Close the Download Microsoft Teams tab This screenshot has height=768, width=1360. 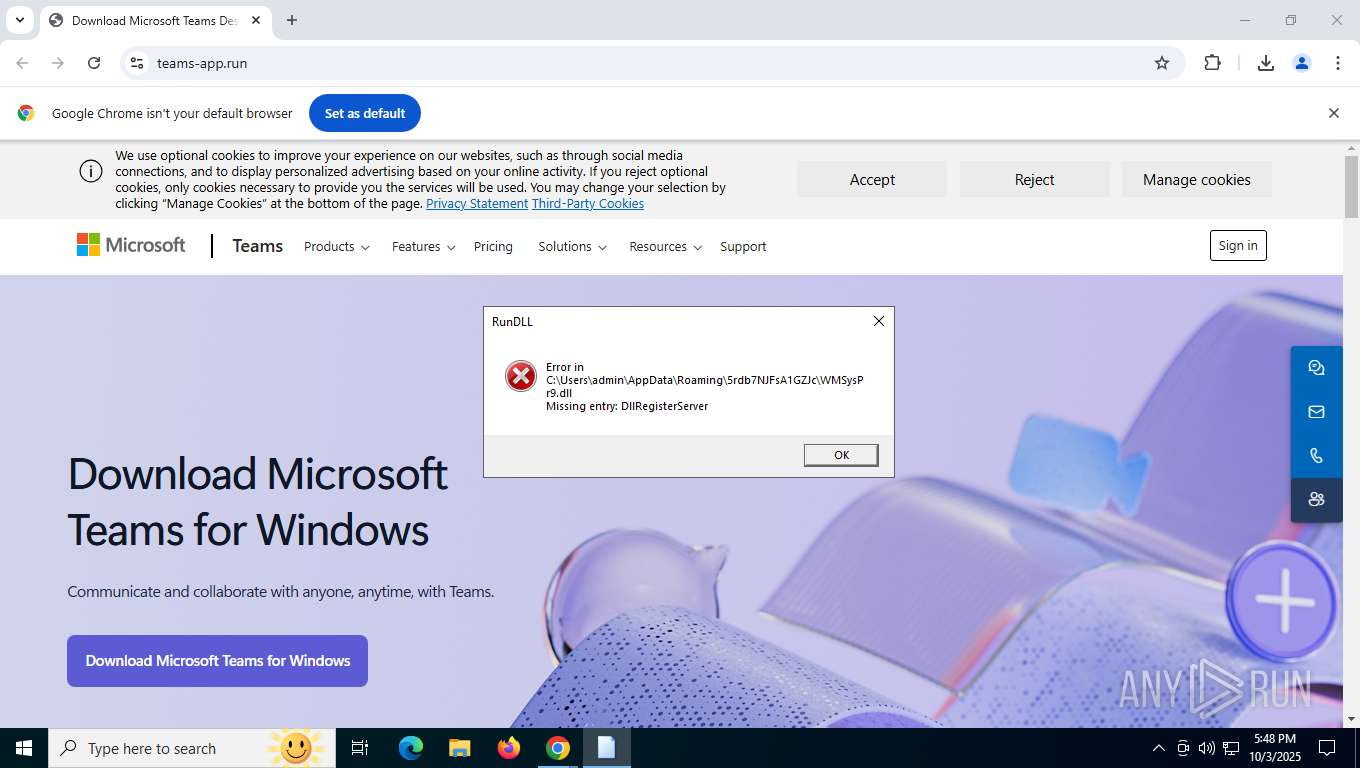[256, 20]
